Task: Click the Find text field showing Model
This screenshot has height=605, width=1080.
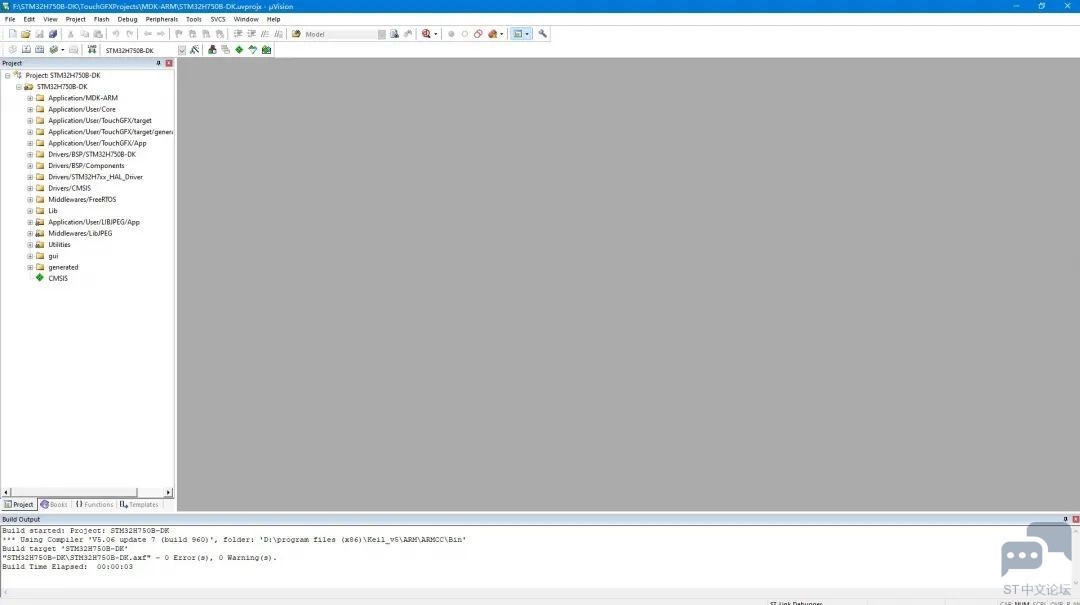Action: [340, 34]
